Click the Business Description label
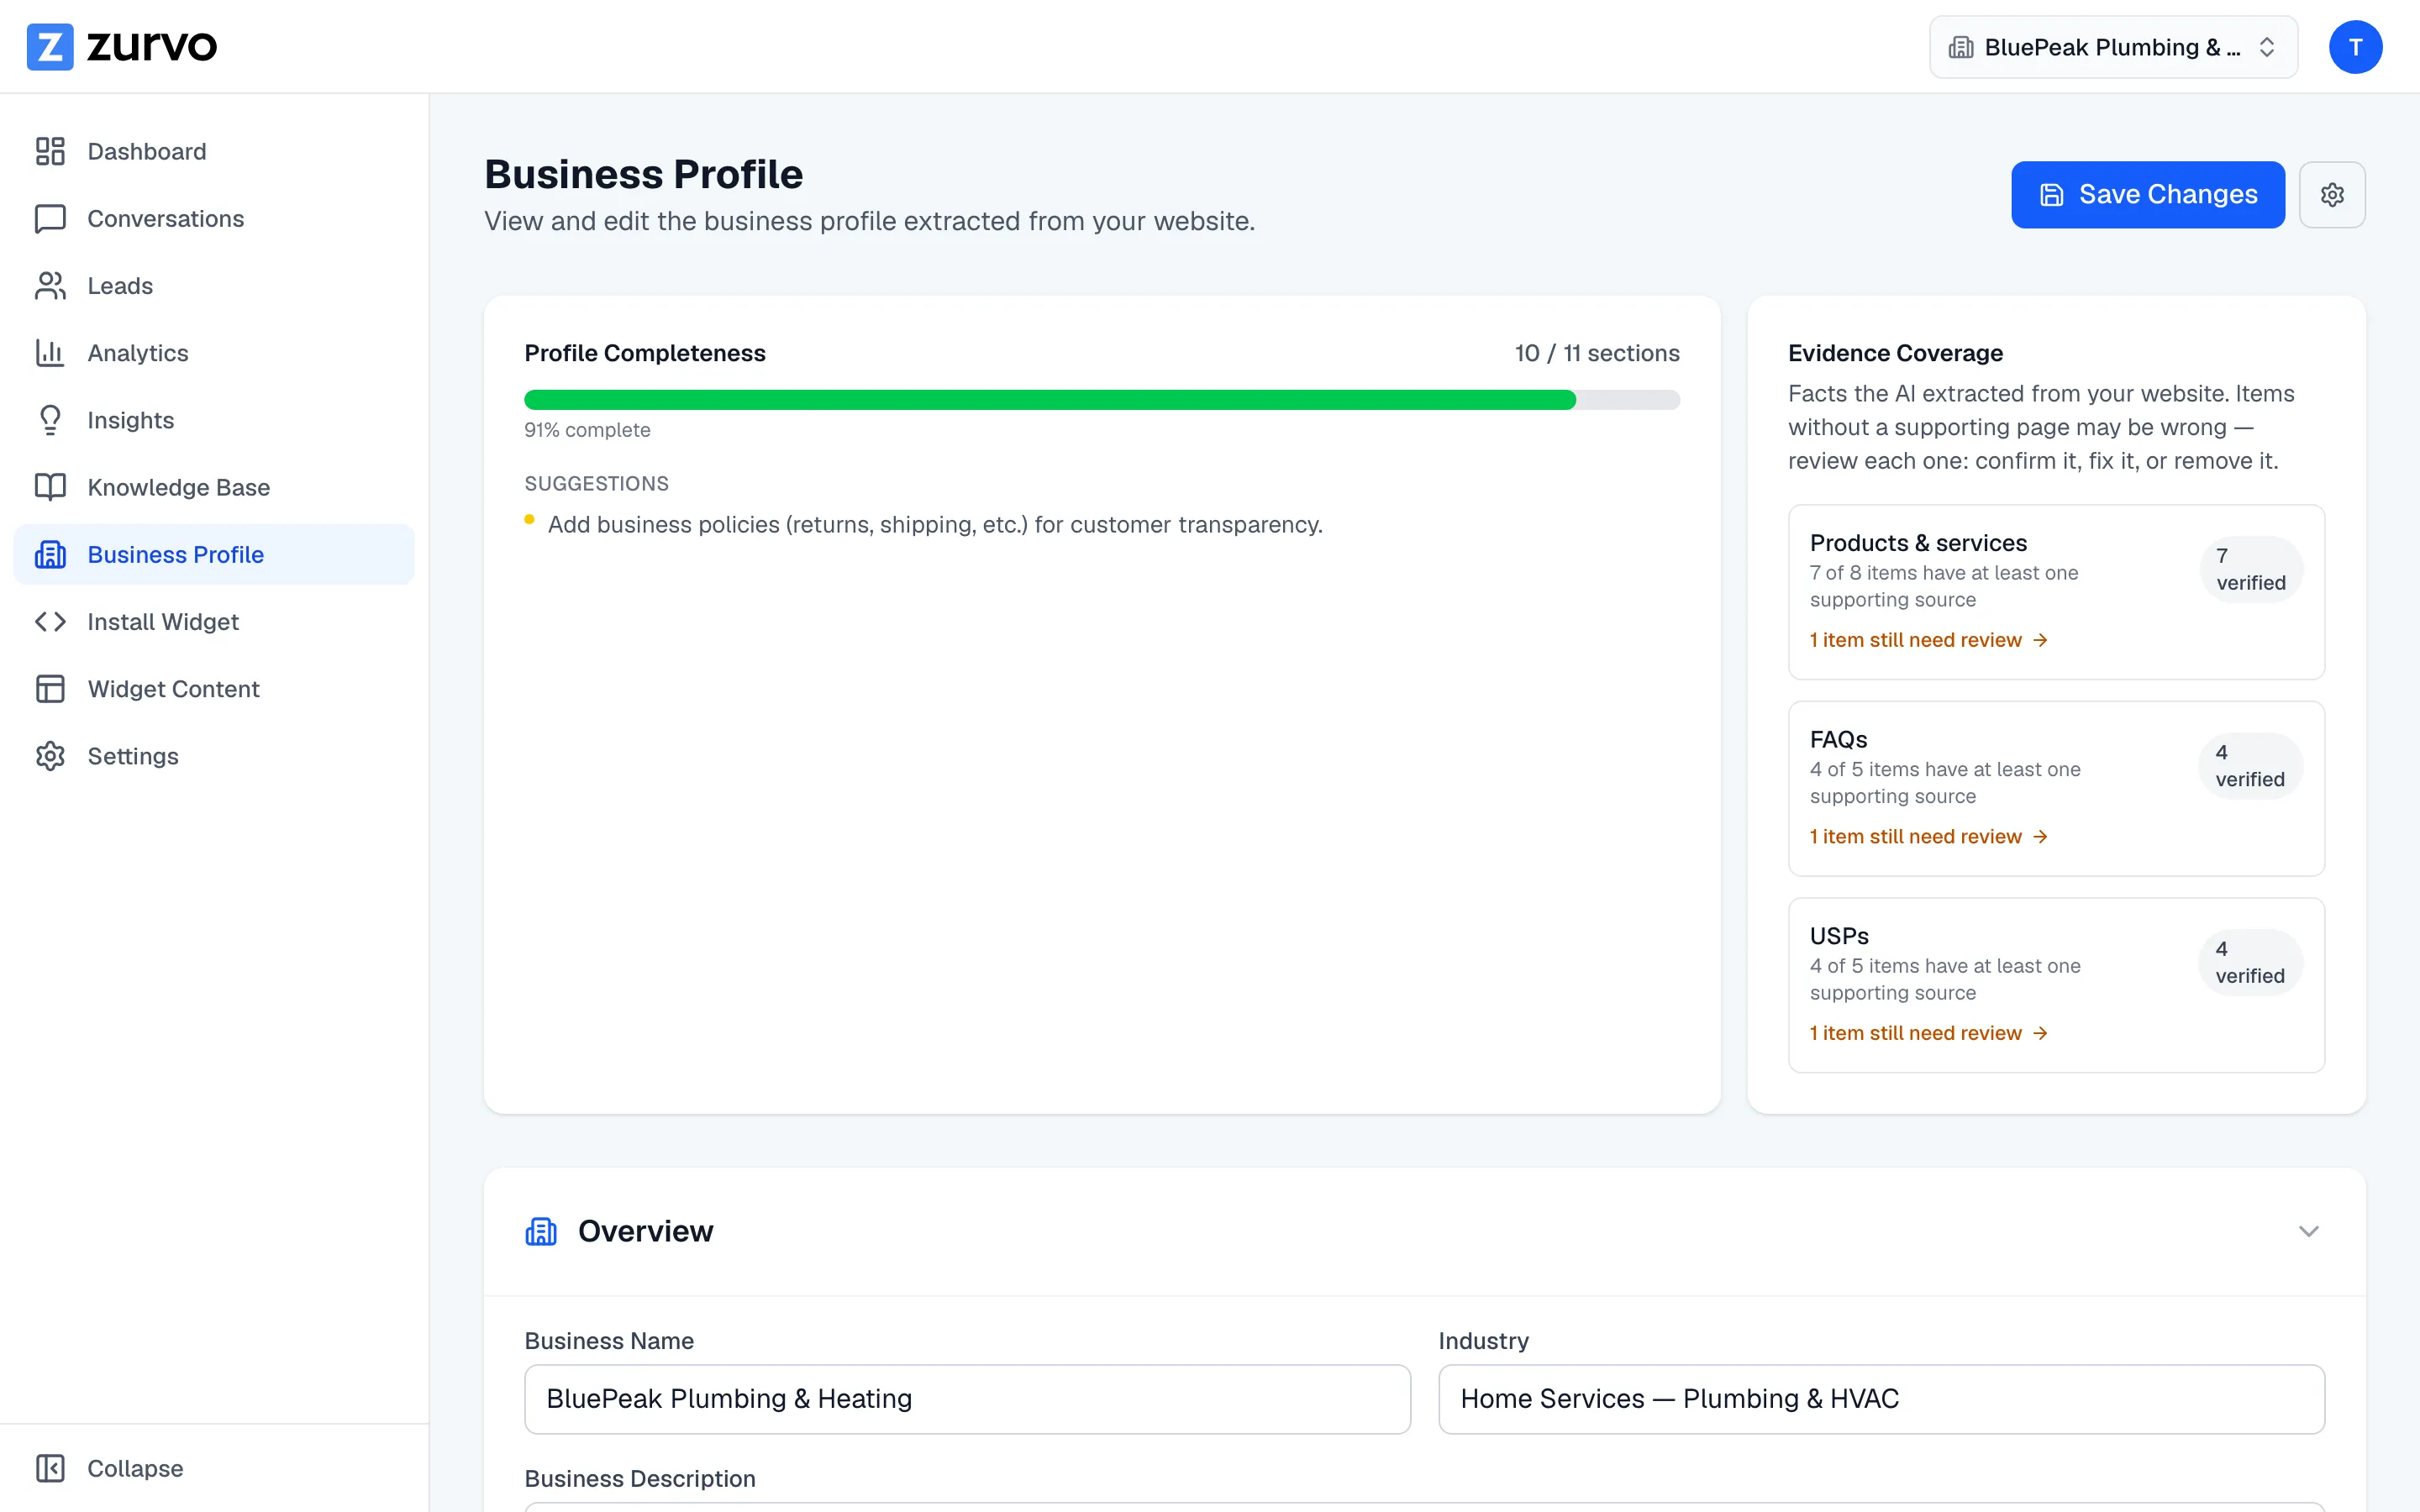This screenshot has height=1512, width=2420. [x=639, y=1479]
